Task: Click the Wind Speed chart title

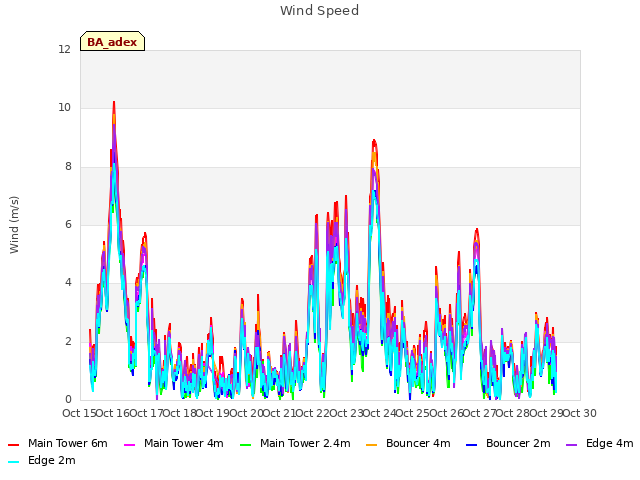Action: (320, 11)
